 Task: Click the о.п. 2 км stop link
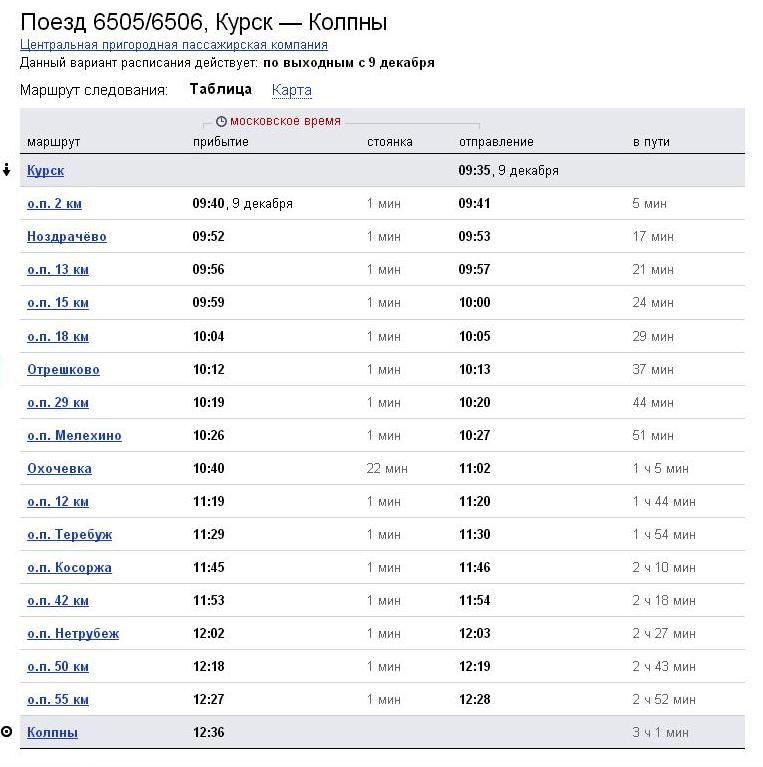tap(54, 204)
